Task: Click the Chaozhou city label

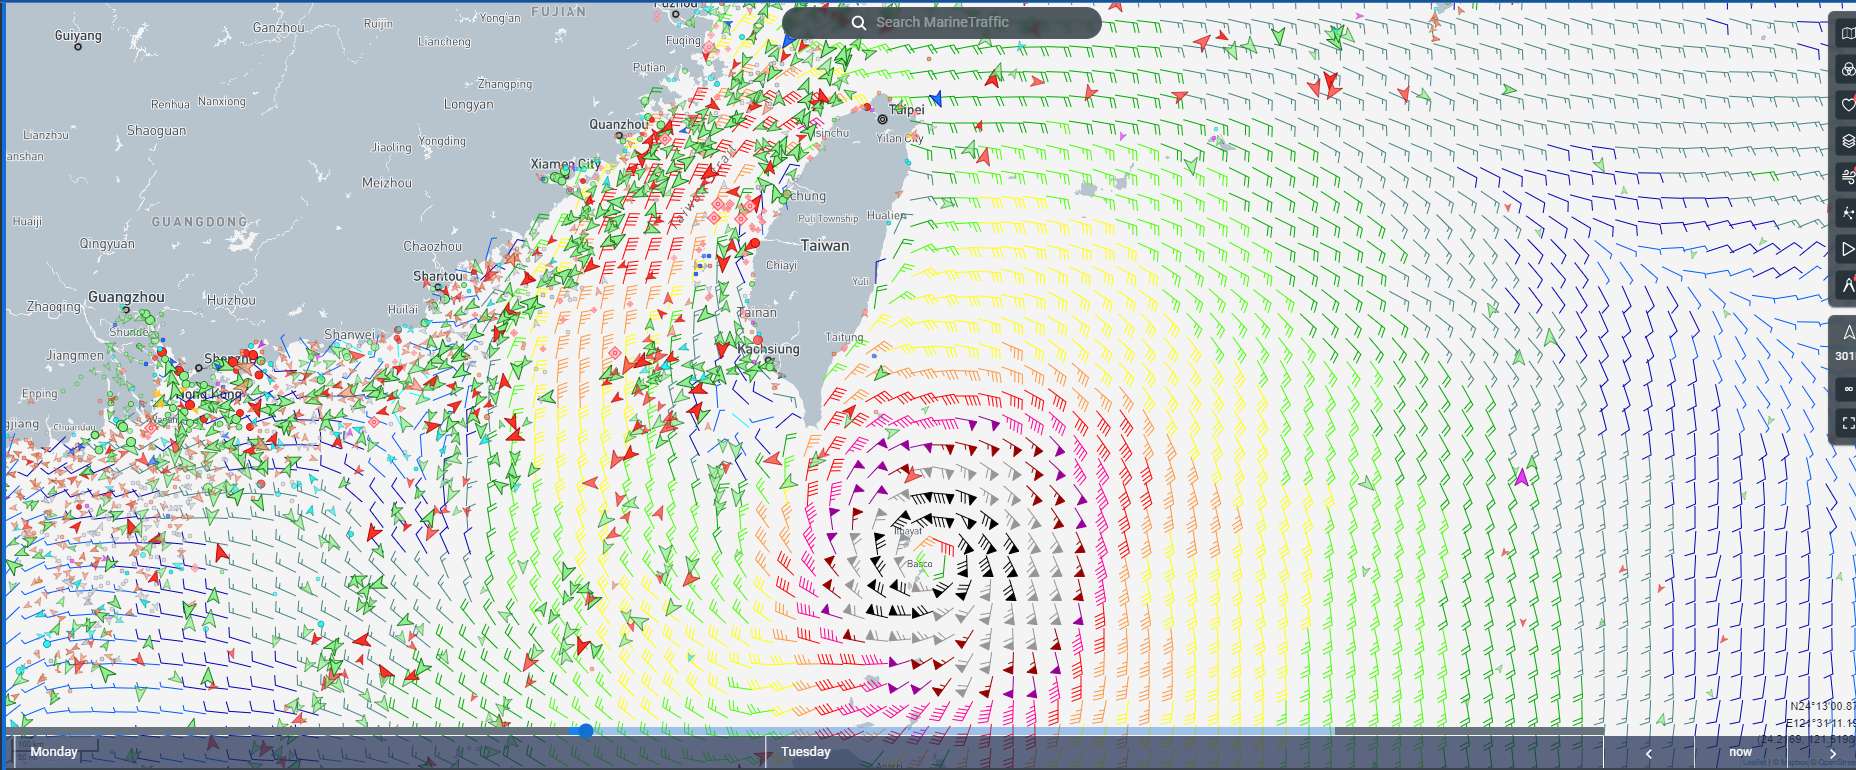Action: pyautogui.click(x=433, y=246)
